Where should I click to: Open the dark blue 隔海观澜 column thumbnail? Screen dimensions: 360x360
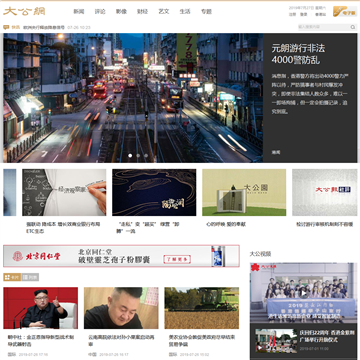click(x=154, y=192)
